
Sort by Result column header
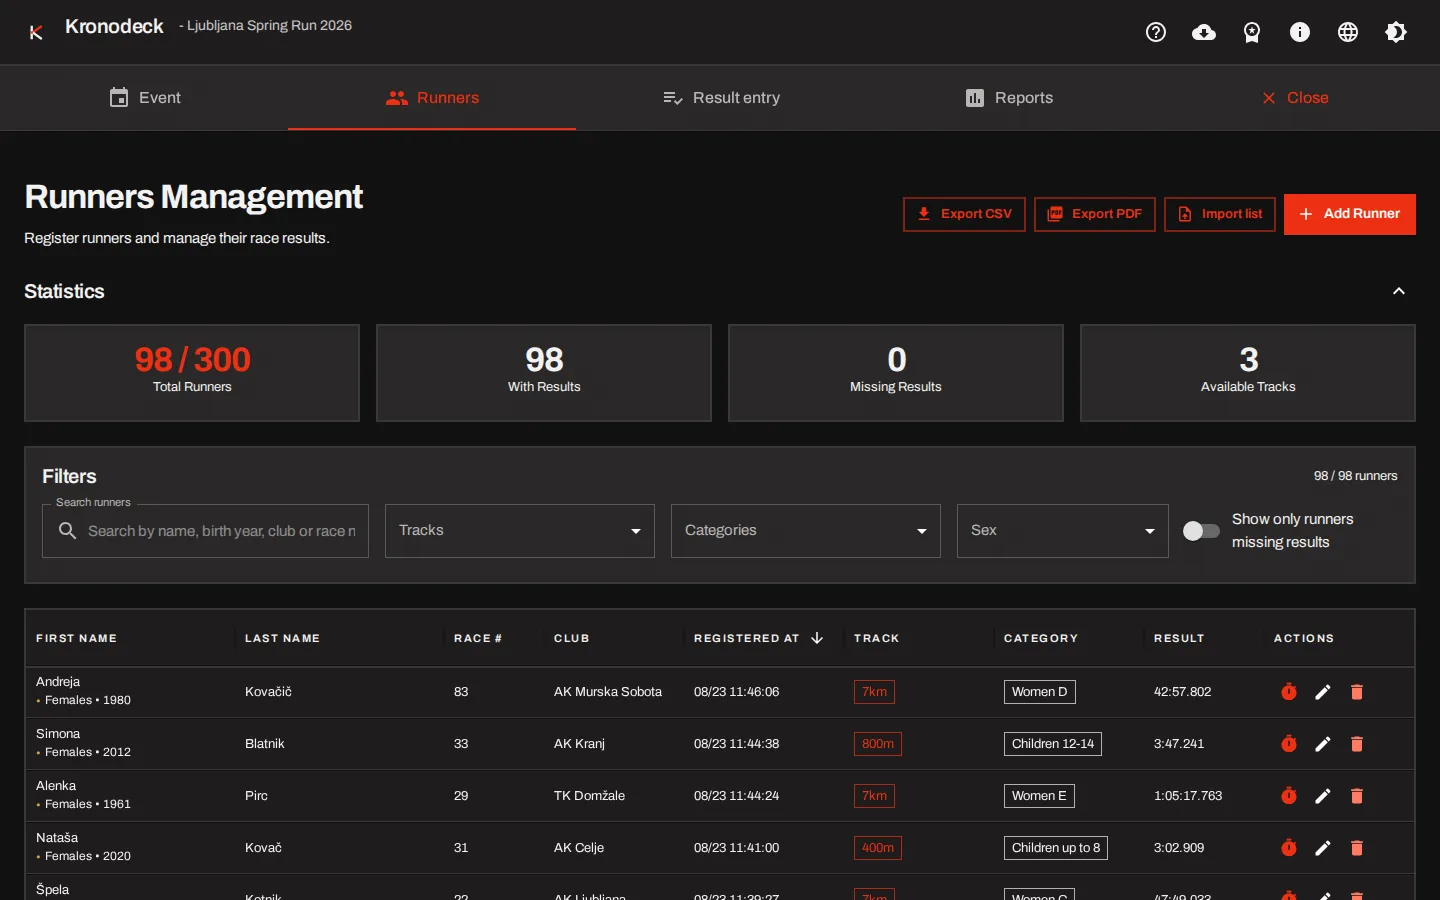click(x=1179, y=638)
